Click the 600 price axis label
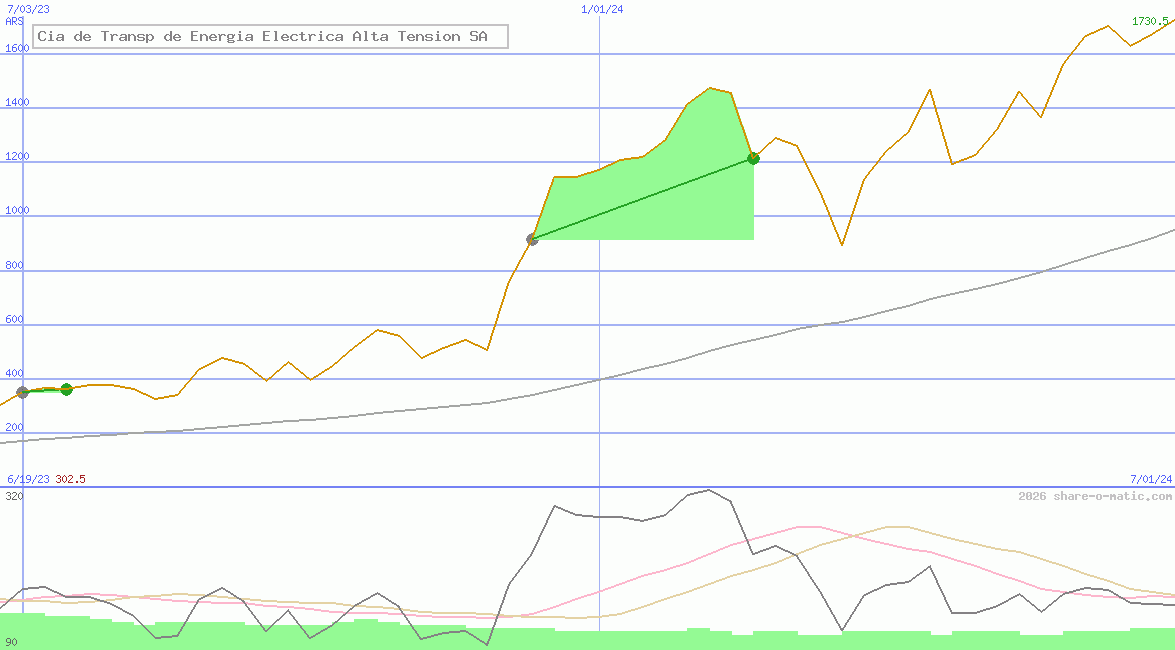 coord(14,319)
